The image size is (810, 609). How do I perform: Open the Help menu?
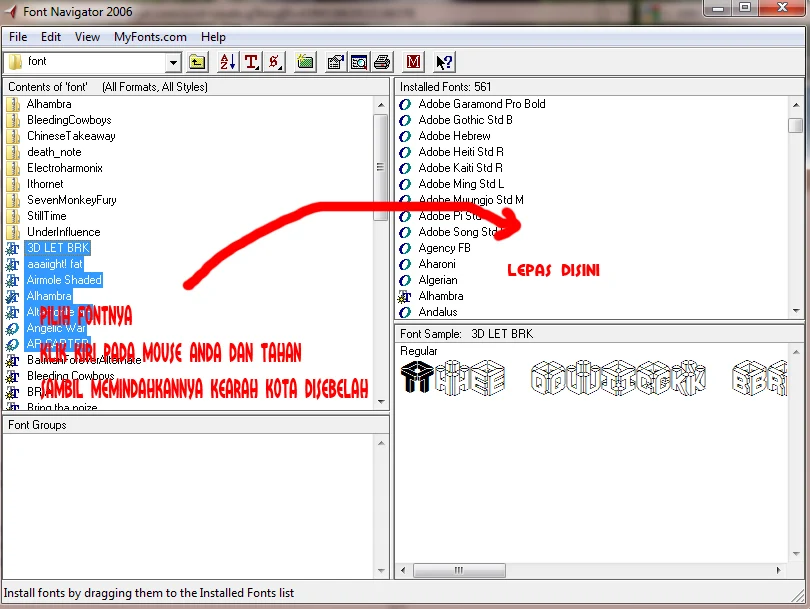pos(213,37)
